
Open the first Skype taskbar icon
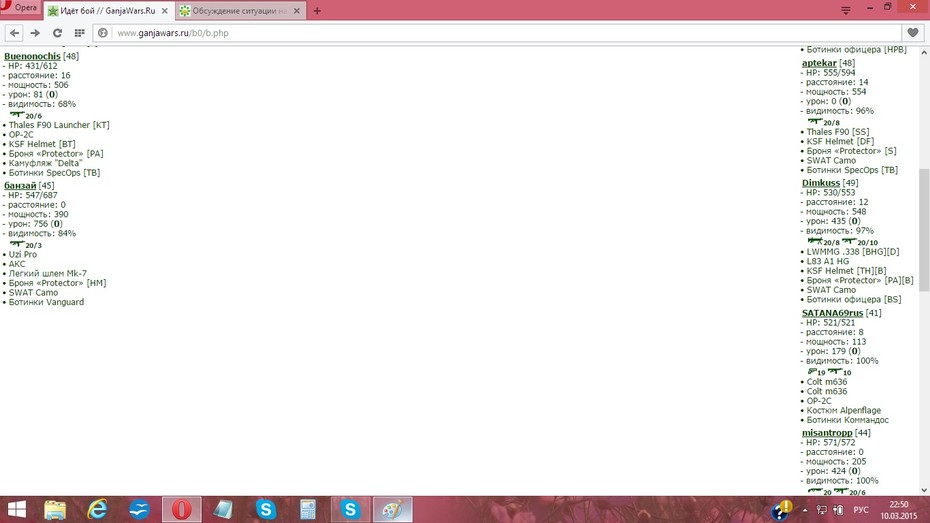click(x=266, y=510)
